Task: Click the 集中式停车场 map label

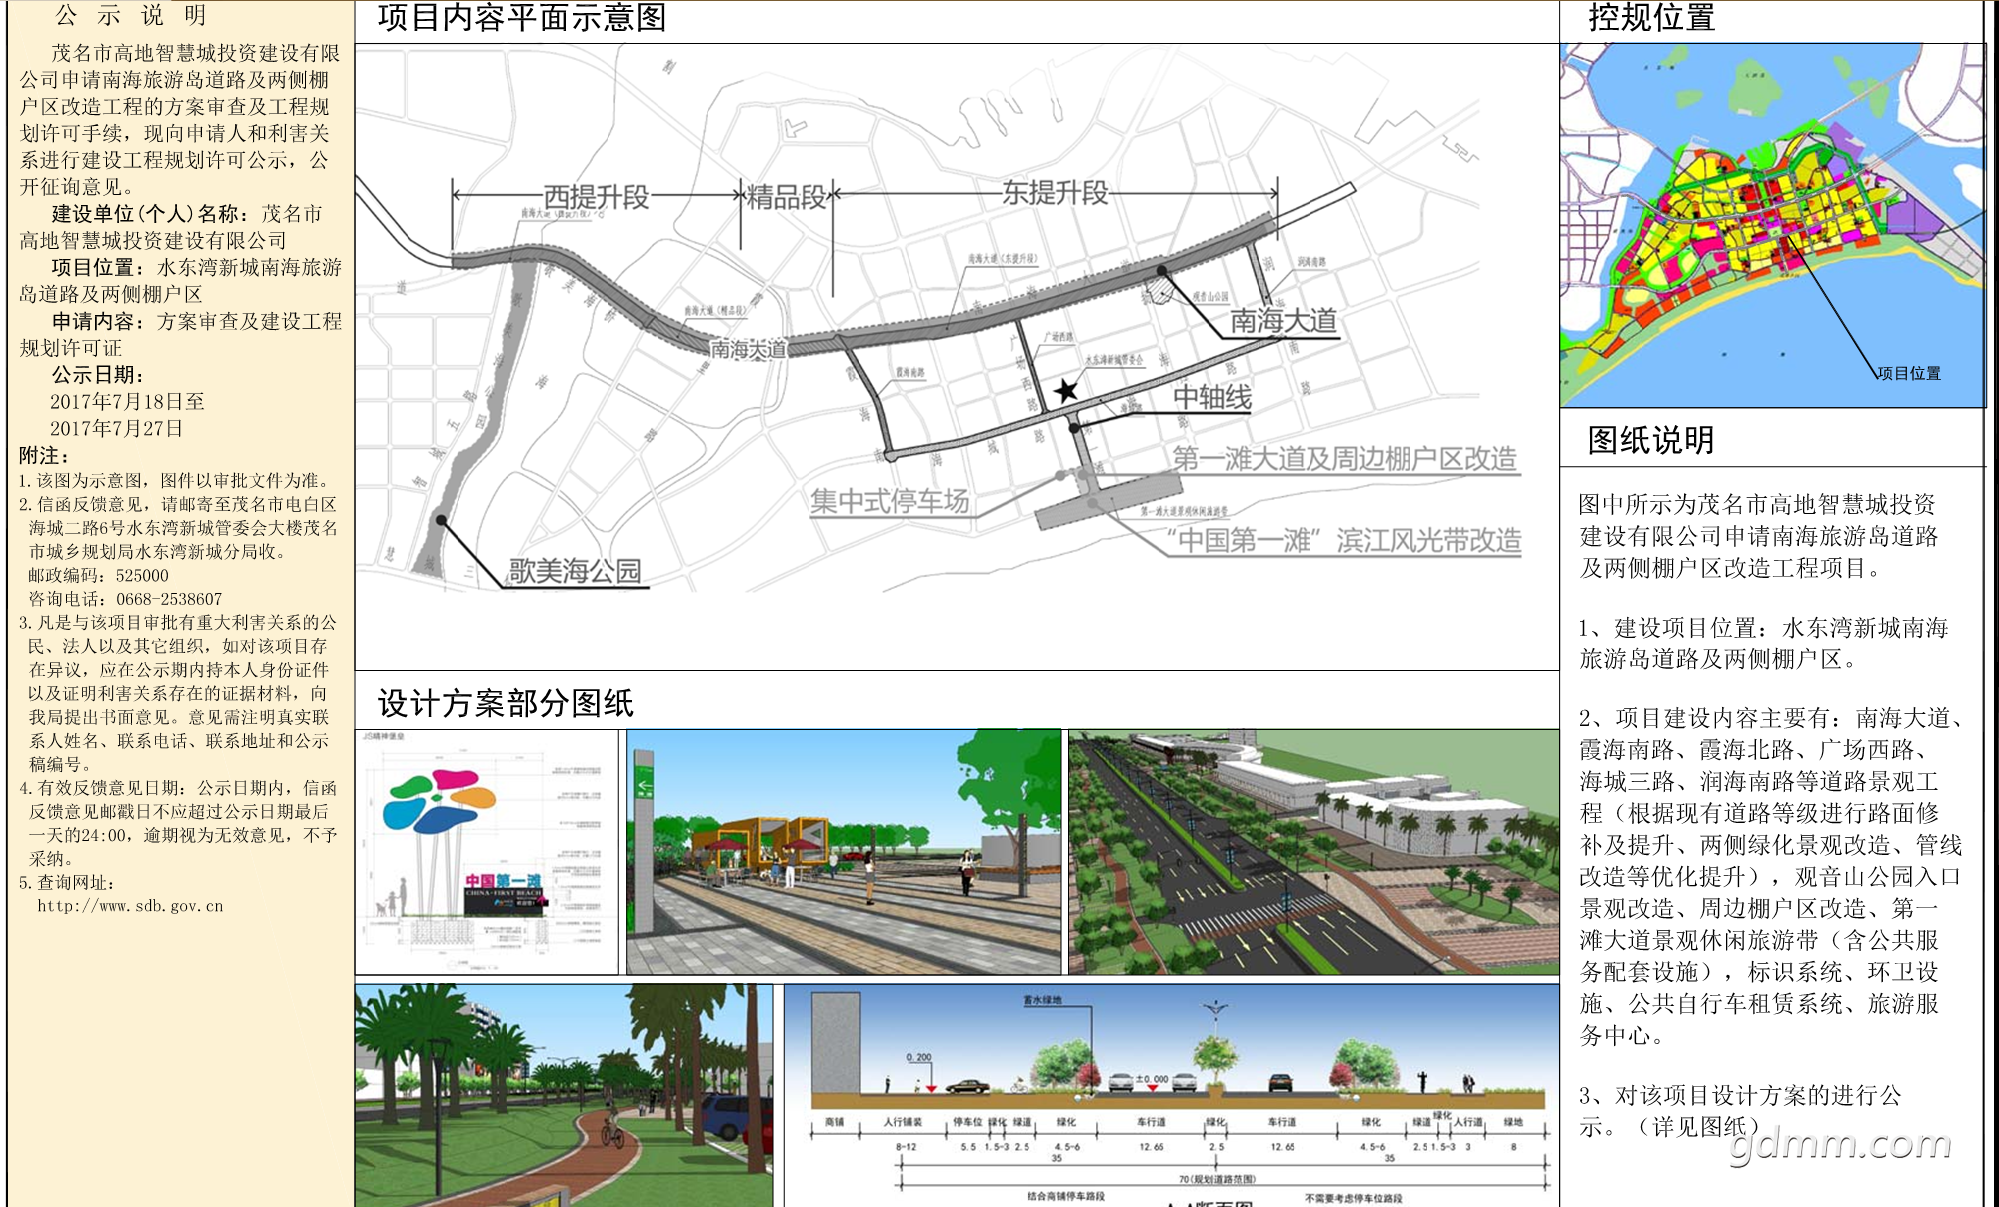Action: coord(889,501)
